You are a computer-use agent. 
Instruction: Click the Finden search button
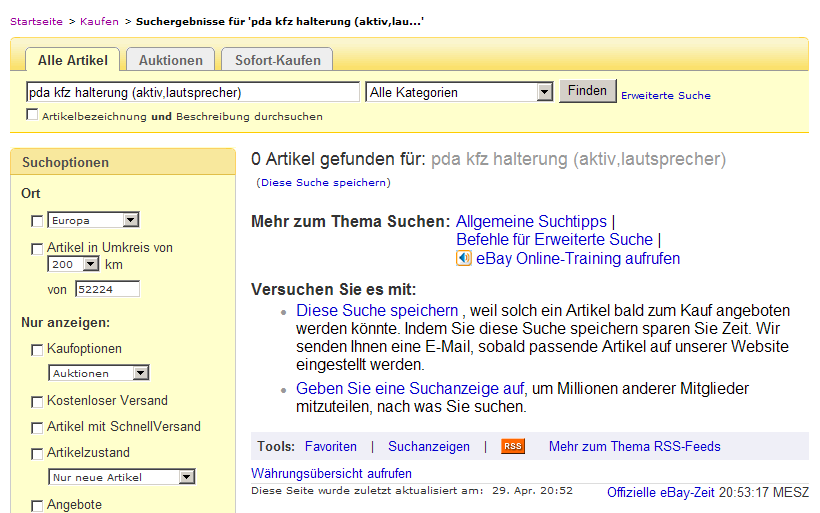pyautogui.click(x=587, y=91)
